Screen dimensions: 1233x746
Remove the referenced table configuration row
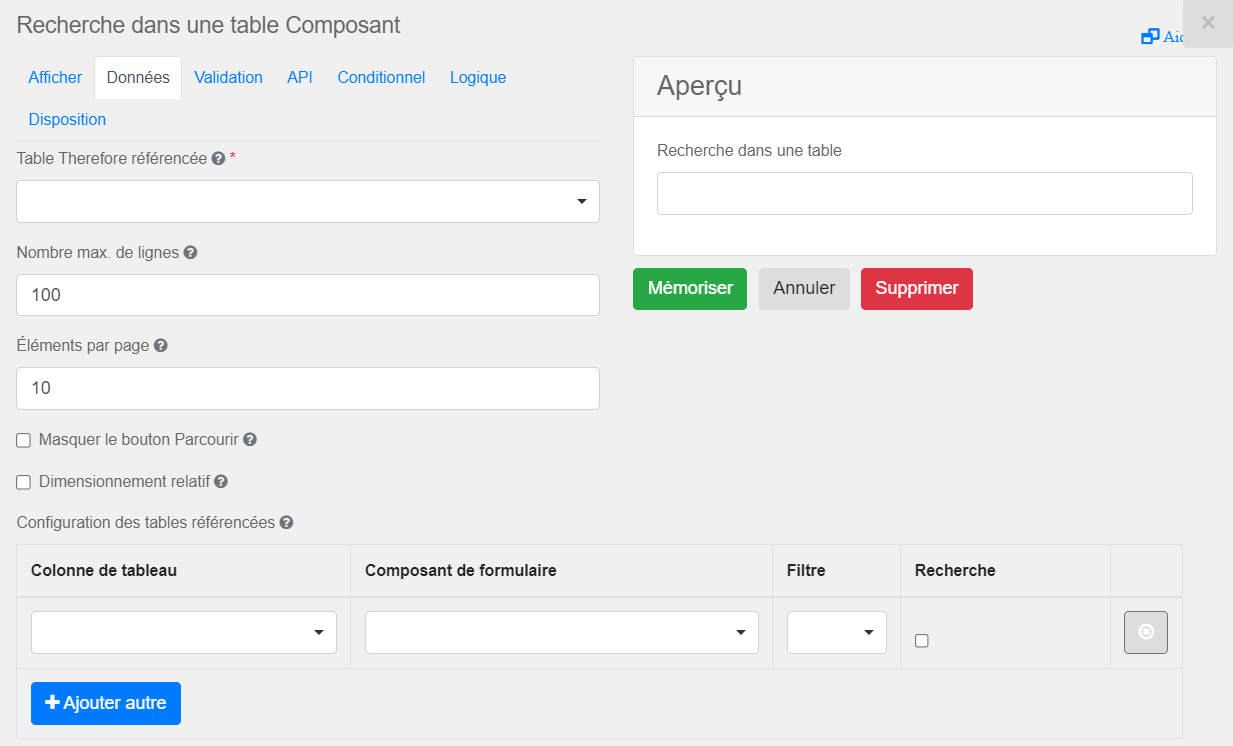coord(1145,632)
